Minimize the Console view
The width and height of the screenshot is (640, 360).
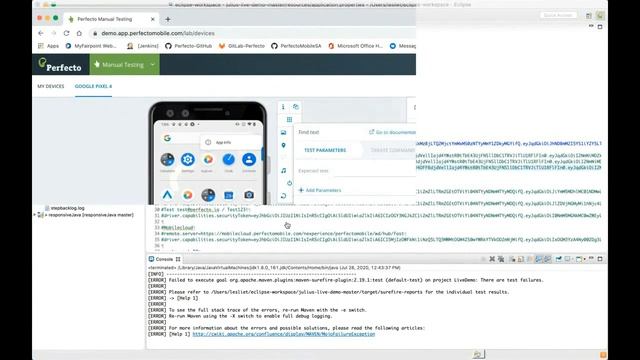pyautogui.click(x=591, y=259)
